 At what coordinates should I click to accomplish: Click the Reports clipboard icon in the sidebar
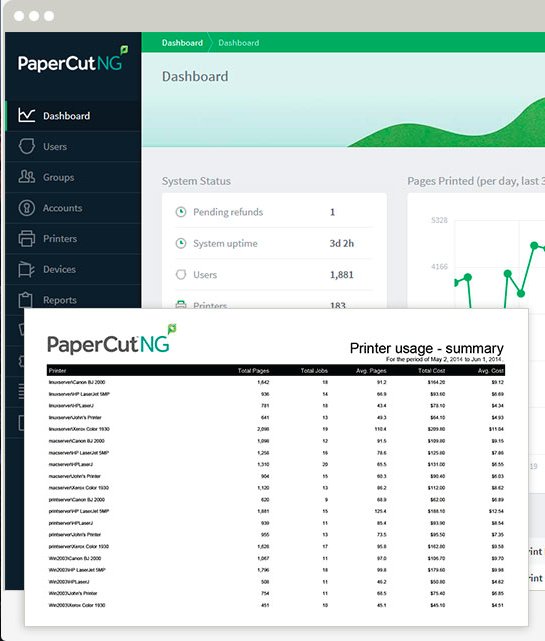point(25,300)
